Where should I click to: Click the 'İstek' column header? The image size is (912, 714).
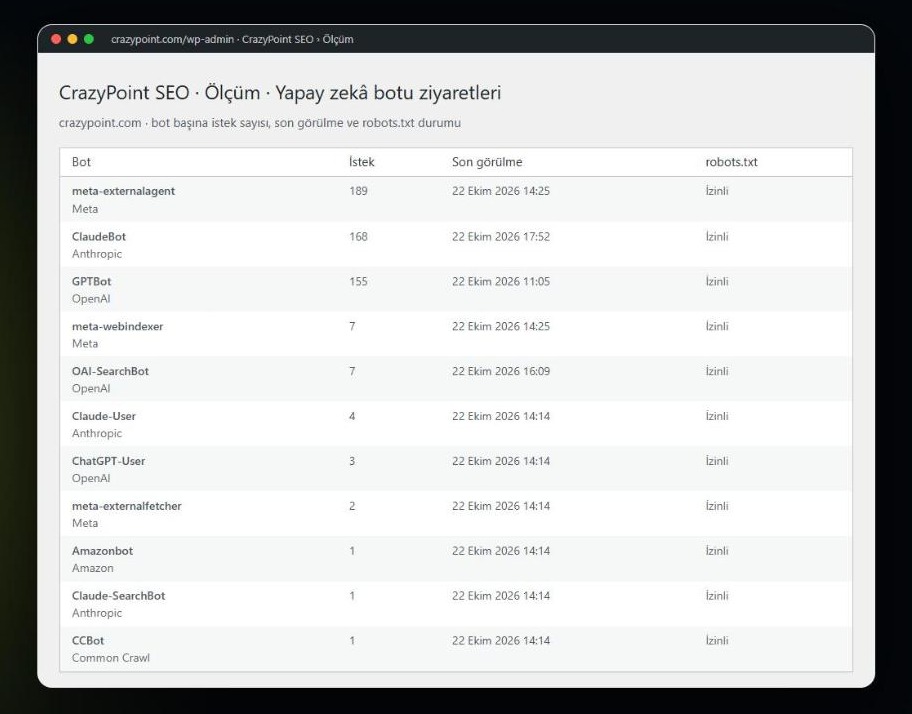pyautogui.click(x=362, y=162)
